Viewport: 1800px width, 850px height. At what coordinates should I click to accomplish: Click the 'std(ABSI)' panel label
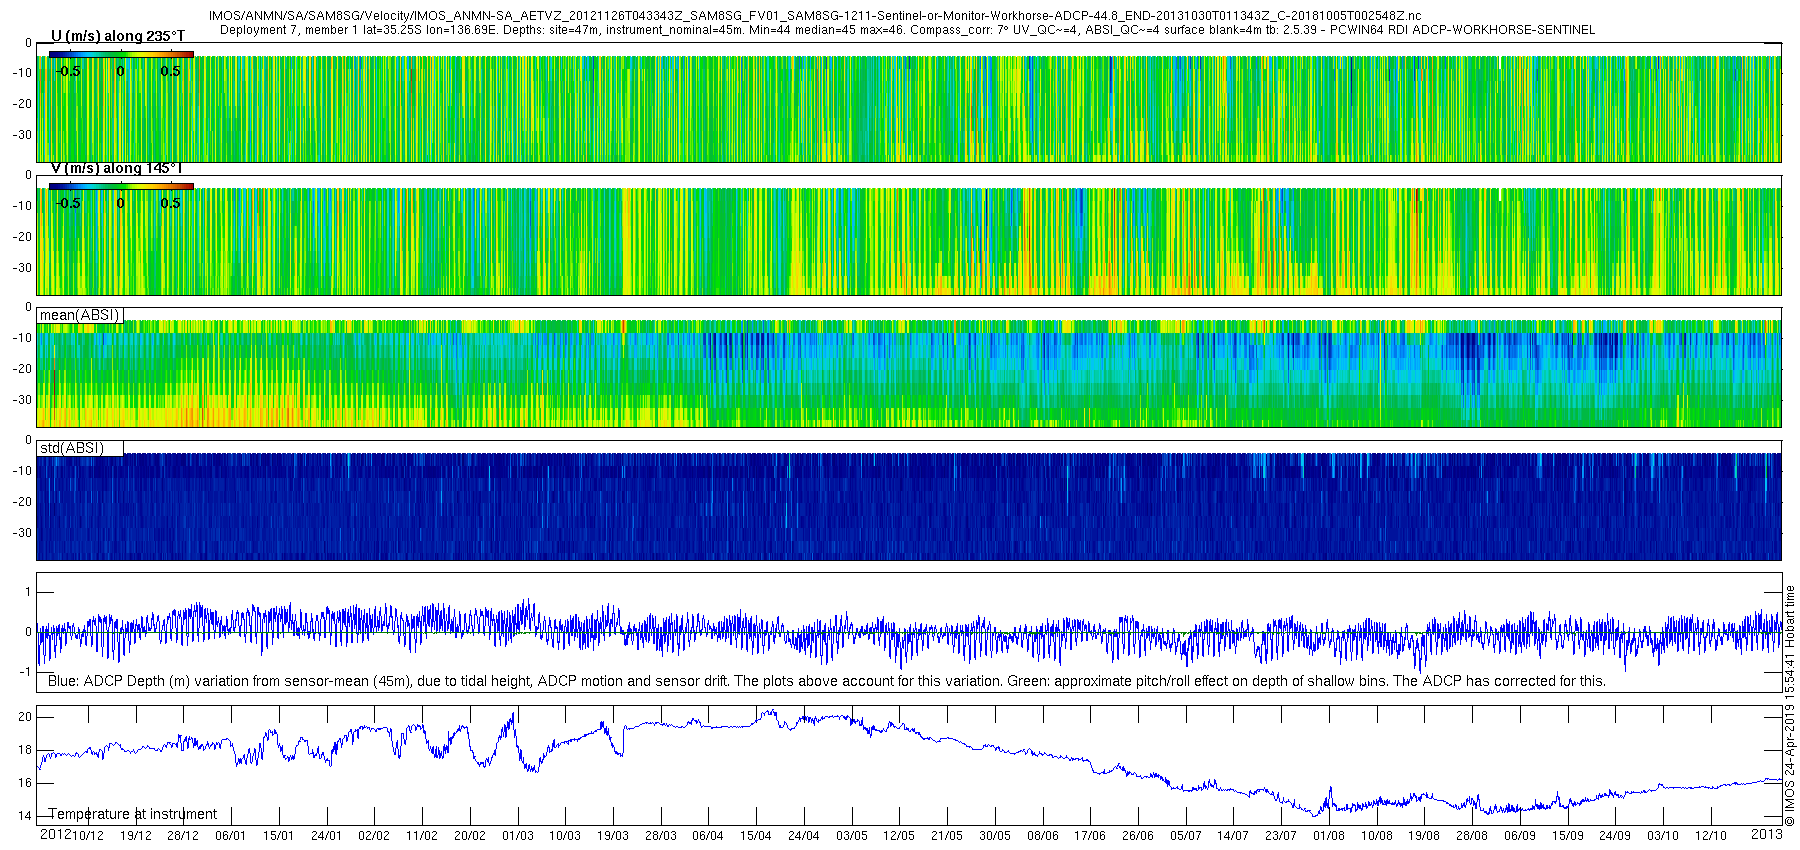click(x=72, y=447)
